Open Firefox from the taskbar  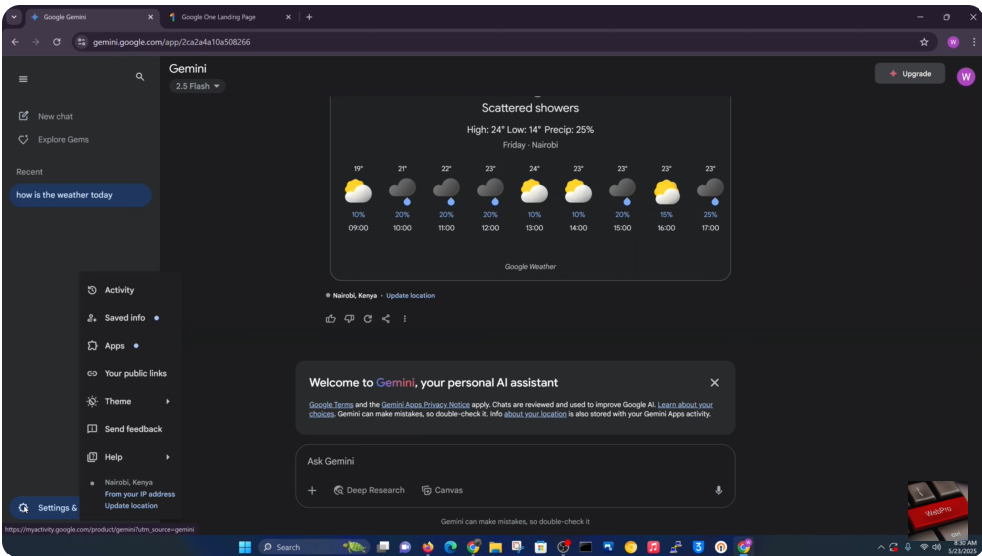428,547
